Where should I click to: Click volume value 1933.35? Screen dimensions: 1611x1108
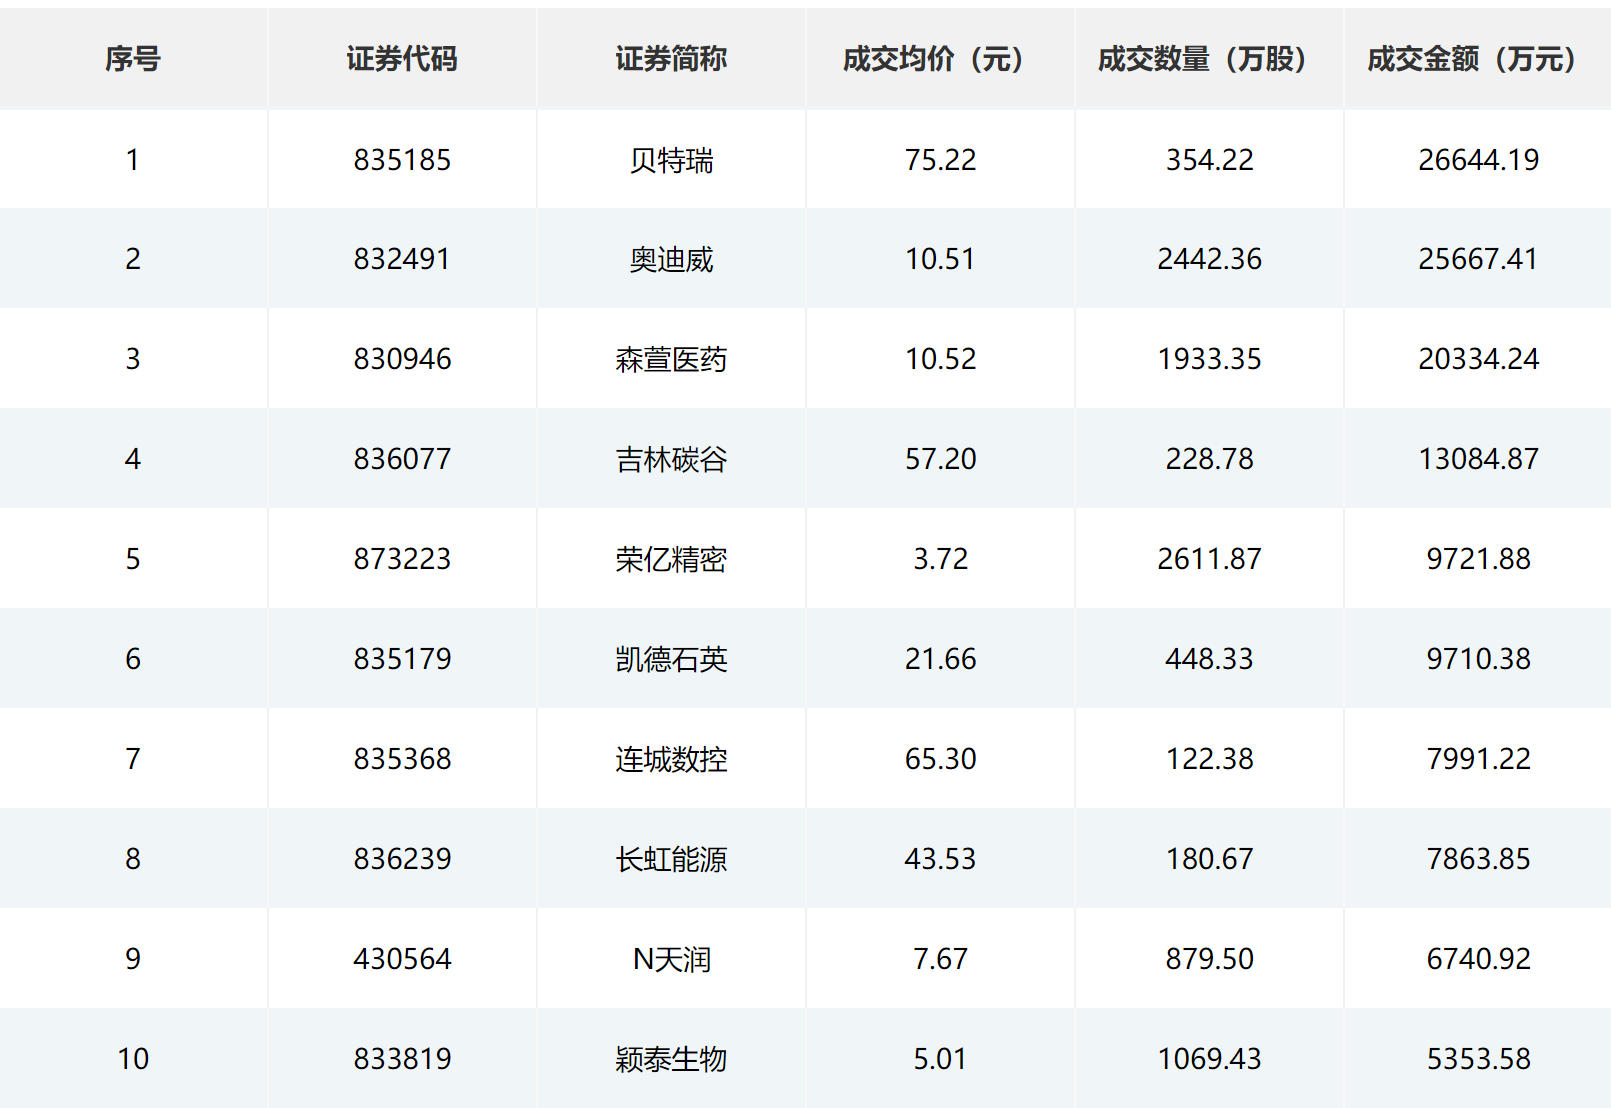coord(1209,359)
